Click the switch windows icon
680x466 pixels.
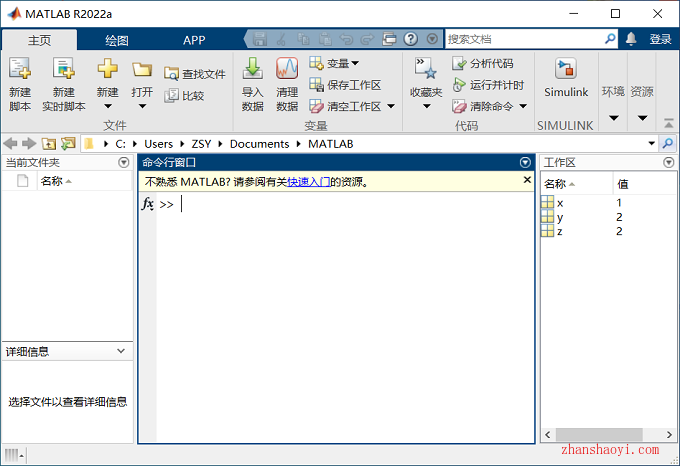pos(389,39)
